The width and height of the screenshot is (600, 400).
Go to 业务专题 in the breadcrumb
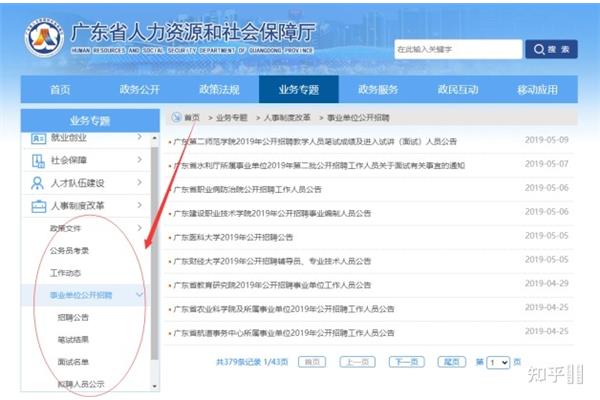(x=232, y=118)
